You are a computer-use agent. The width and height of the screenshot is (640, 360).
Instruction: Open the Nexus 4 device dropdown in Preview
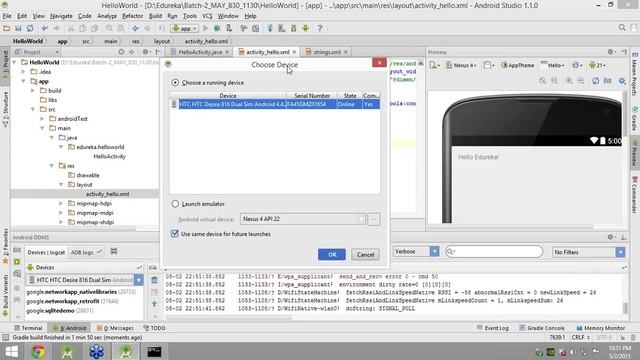462,65
